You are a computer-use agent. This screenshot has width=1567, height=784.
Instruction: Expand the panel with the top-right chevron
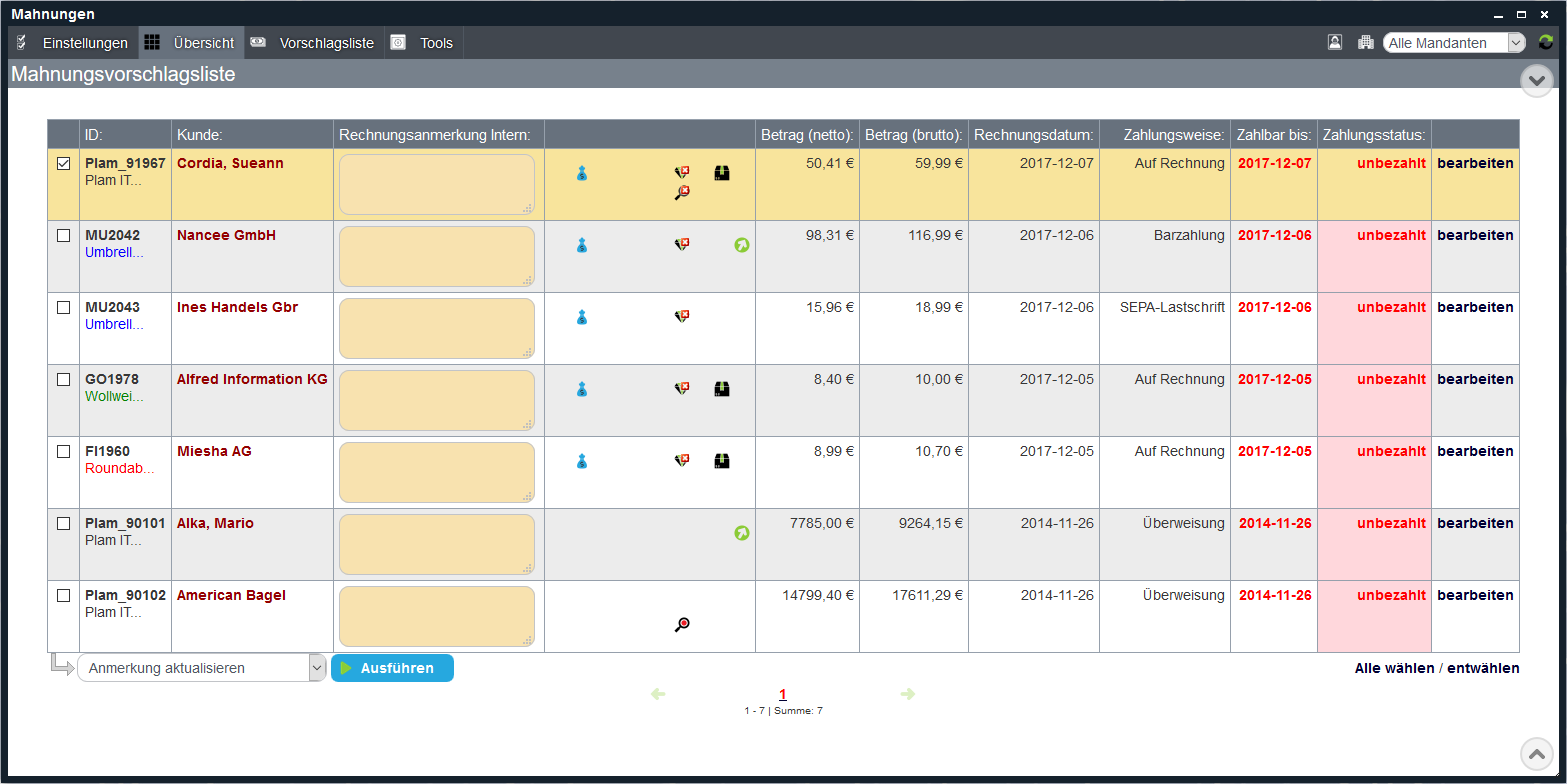pos(1536,80)
